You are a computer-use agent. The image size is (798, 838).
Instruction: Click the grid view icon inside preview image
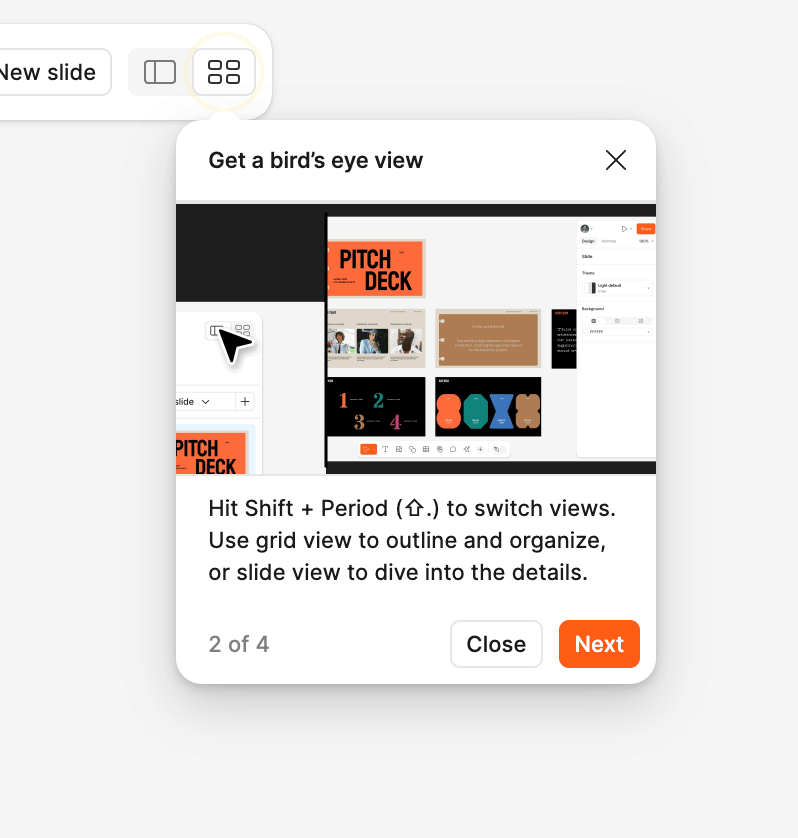(243, 330)
